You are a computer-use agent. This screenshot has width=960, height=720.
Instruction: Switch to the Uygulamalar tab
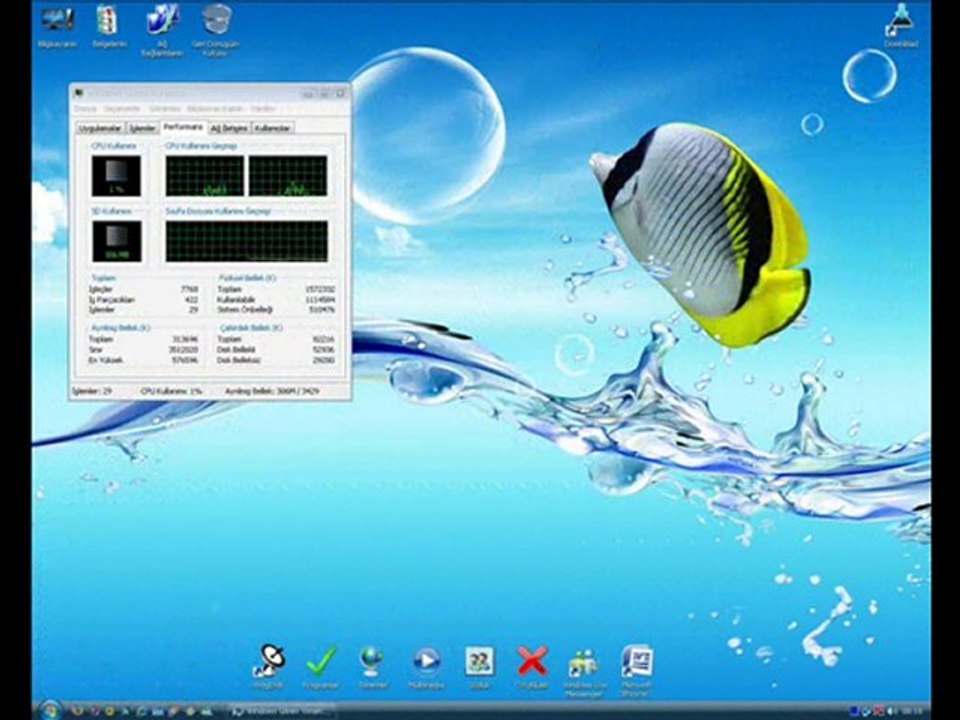click(100, 128)
